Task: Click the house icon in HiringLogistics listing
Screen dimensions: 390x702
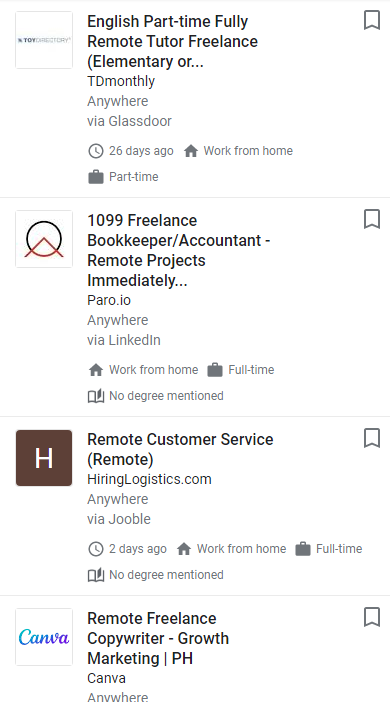Action: click(x=184, y=549)
